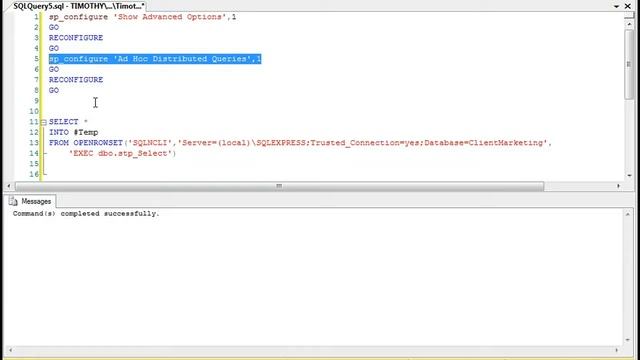Click GO on line 6
Image resolution: width=640 pixels, height=360 pixels.
[54, 69]
